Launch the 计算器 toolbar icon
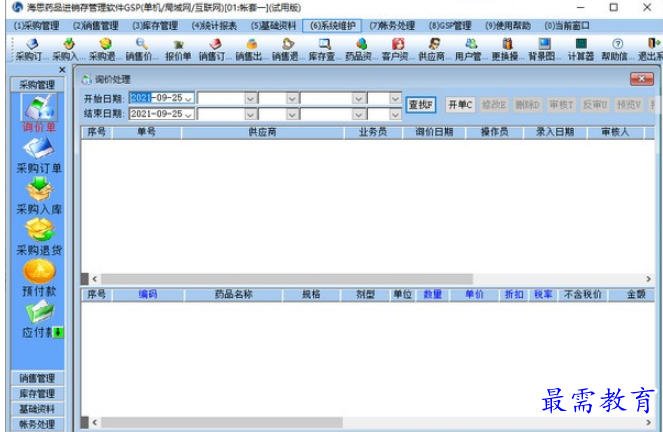Image resolution: width=663 pixels, height=432 pixels. point(581,49)
